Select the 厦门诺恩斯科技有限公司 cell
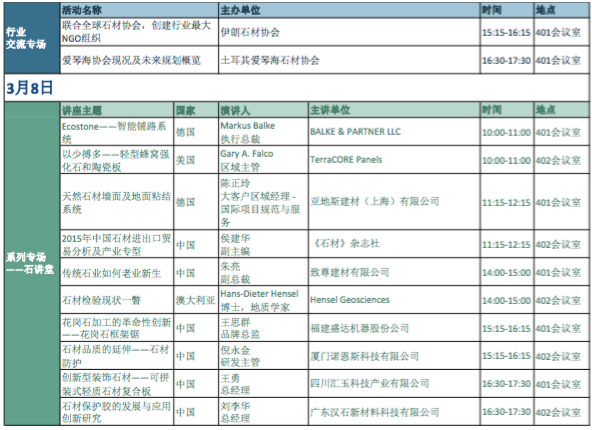Screen dimensions: 592x430 point(394,356)
